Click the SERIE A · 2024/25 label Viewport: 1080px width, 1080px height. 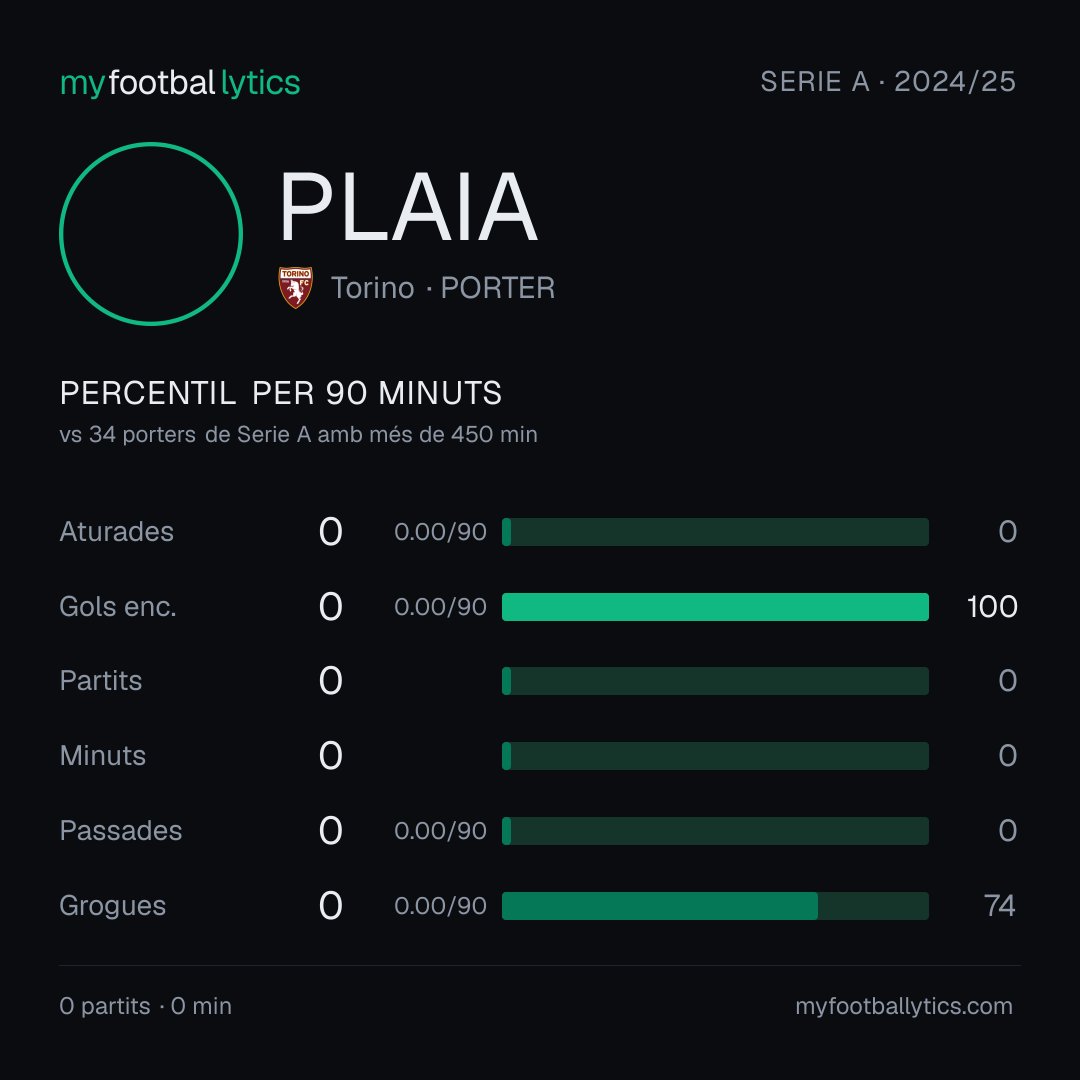pyautogui.click(x=888, y=82)
